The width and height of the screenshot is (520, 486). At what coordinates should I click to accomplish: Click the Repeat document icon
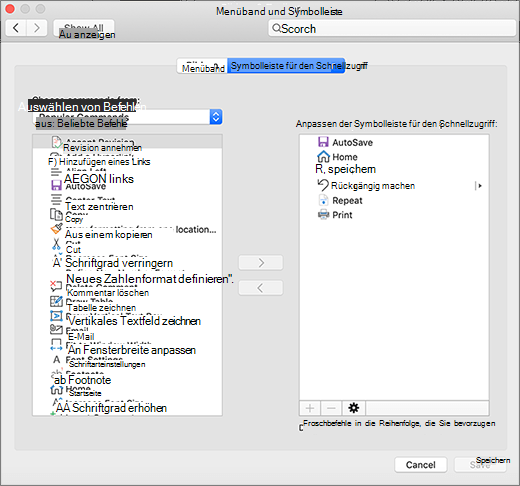323,200
